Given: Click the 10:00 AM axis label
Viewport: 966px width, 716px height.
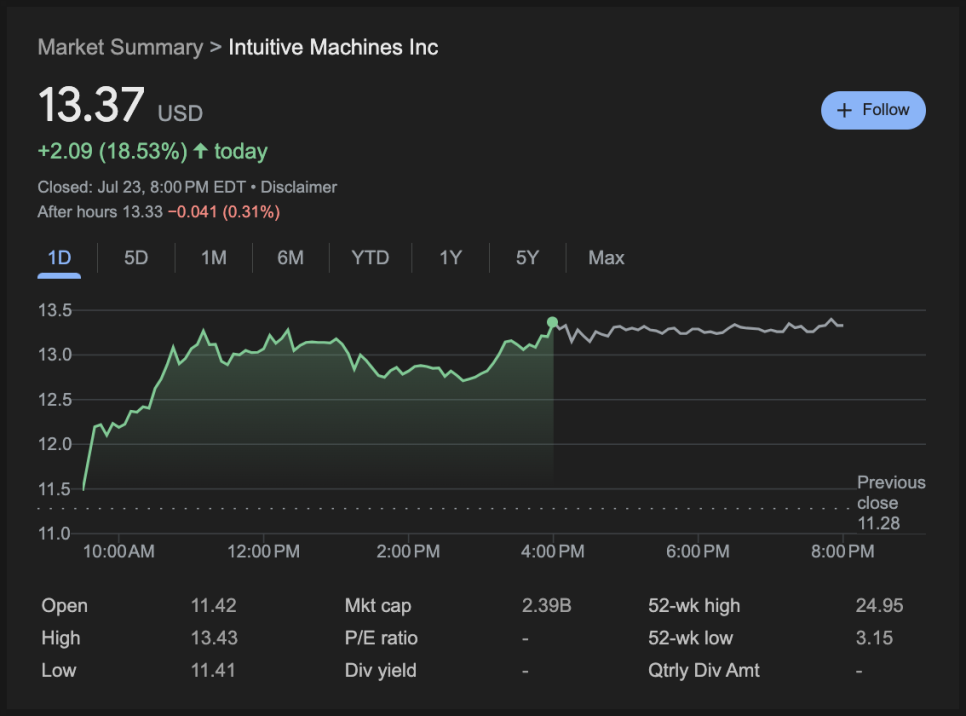Looking at the screenshot, I should click(x=119, y=551).
